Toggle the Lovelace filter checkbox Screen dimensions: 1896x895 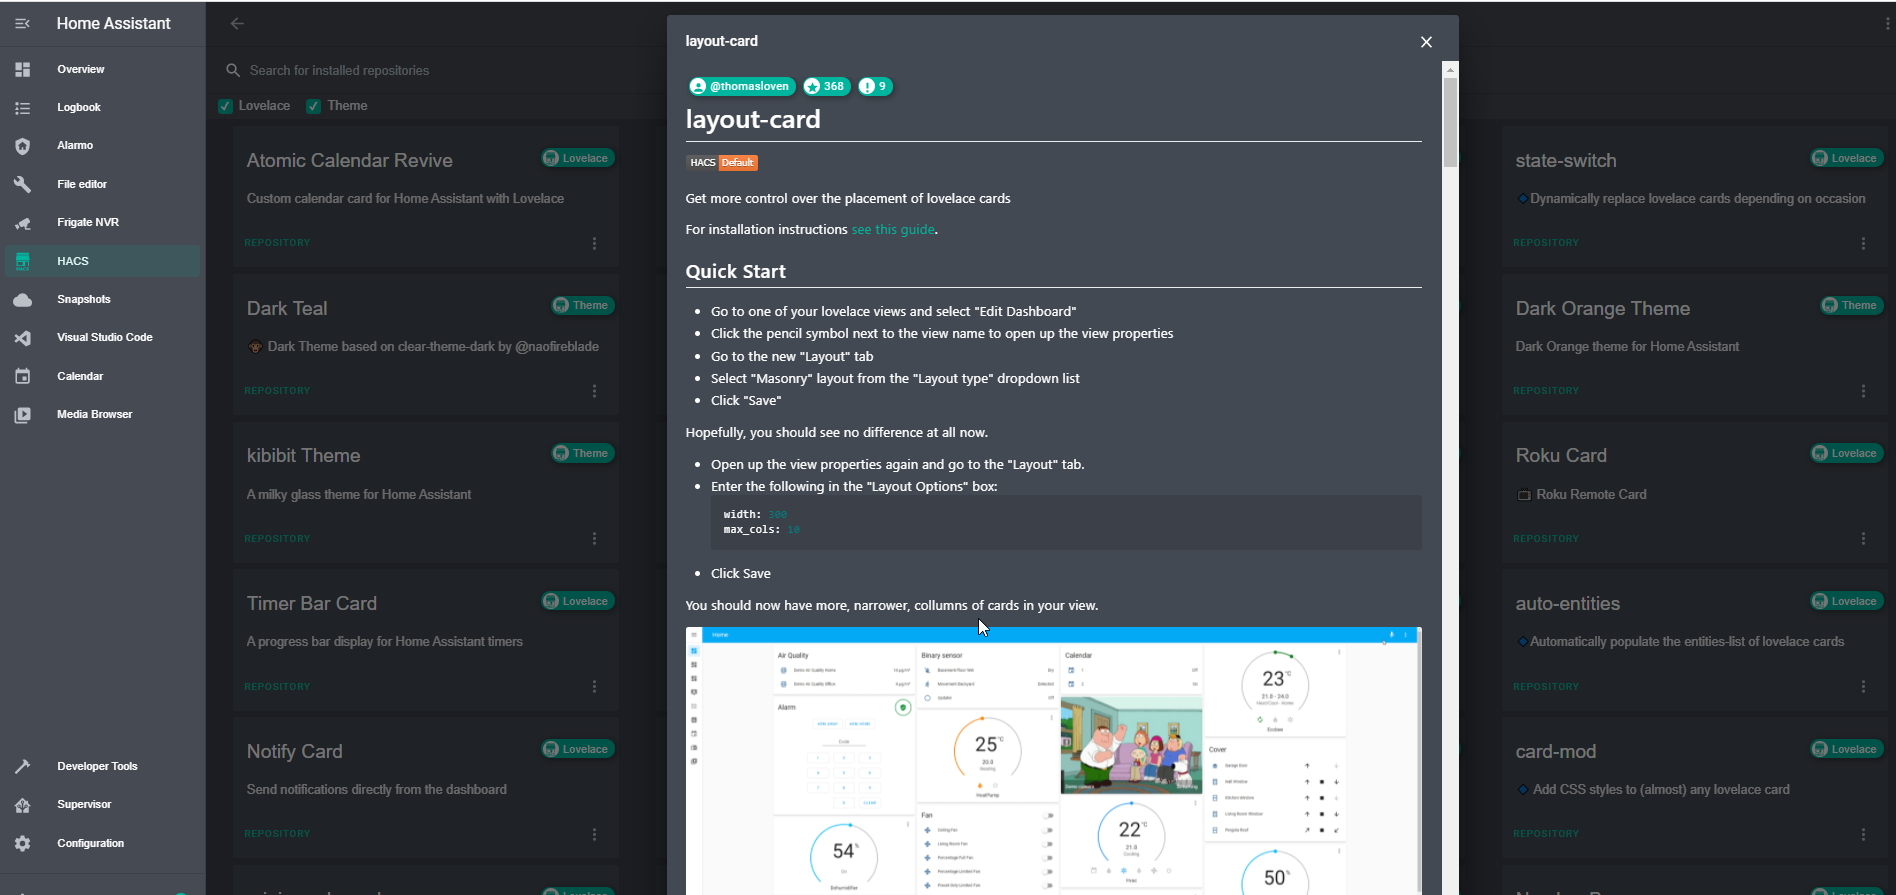(x=226, y=106)
